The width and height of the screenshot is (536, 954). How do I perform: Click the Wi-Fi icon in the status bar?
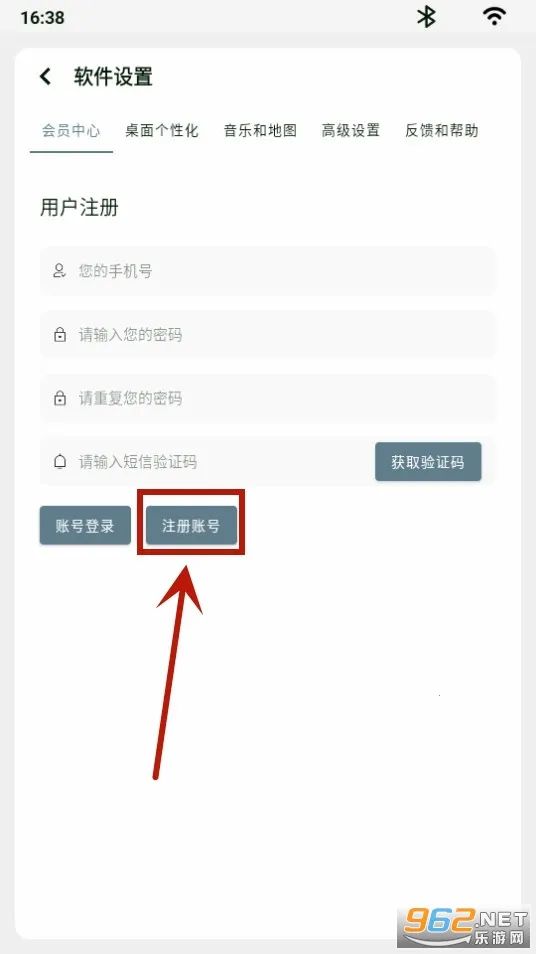494,16
